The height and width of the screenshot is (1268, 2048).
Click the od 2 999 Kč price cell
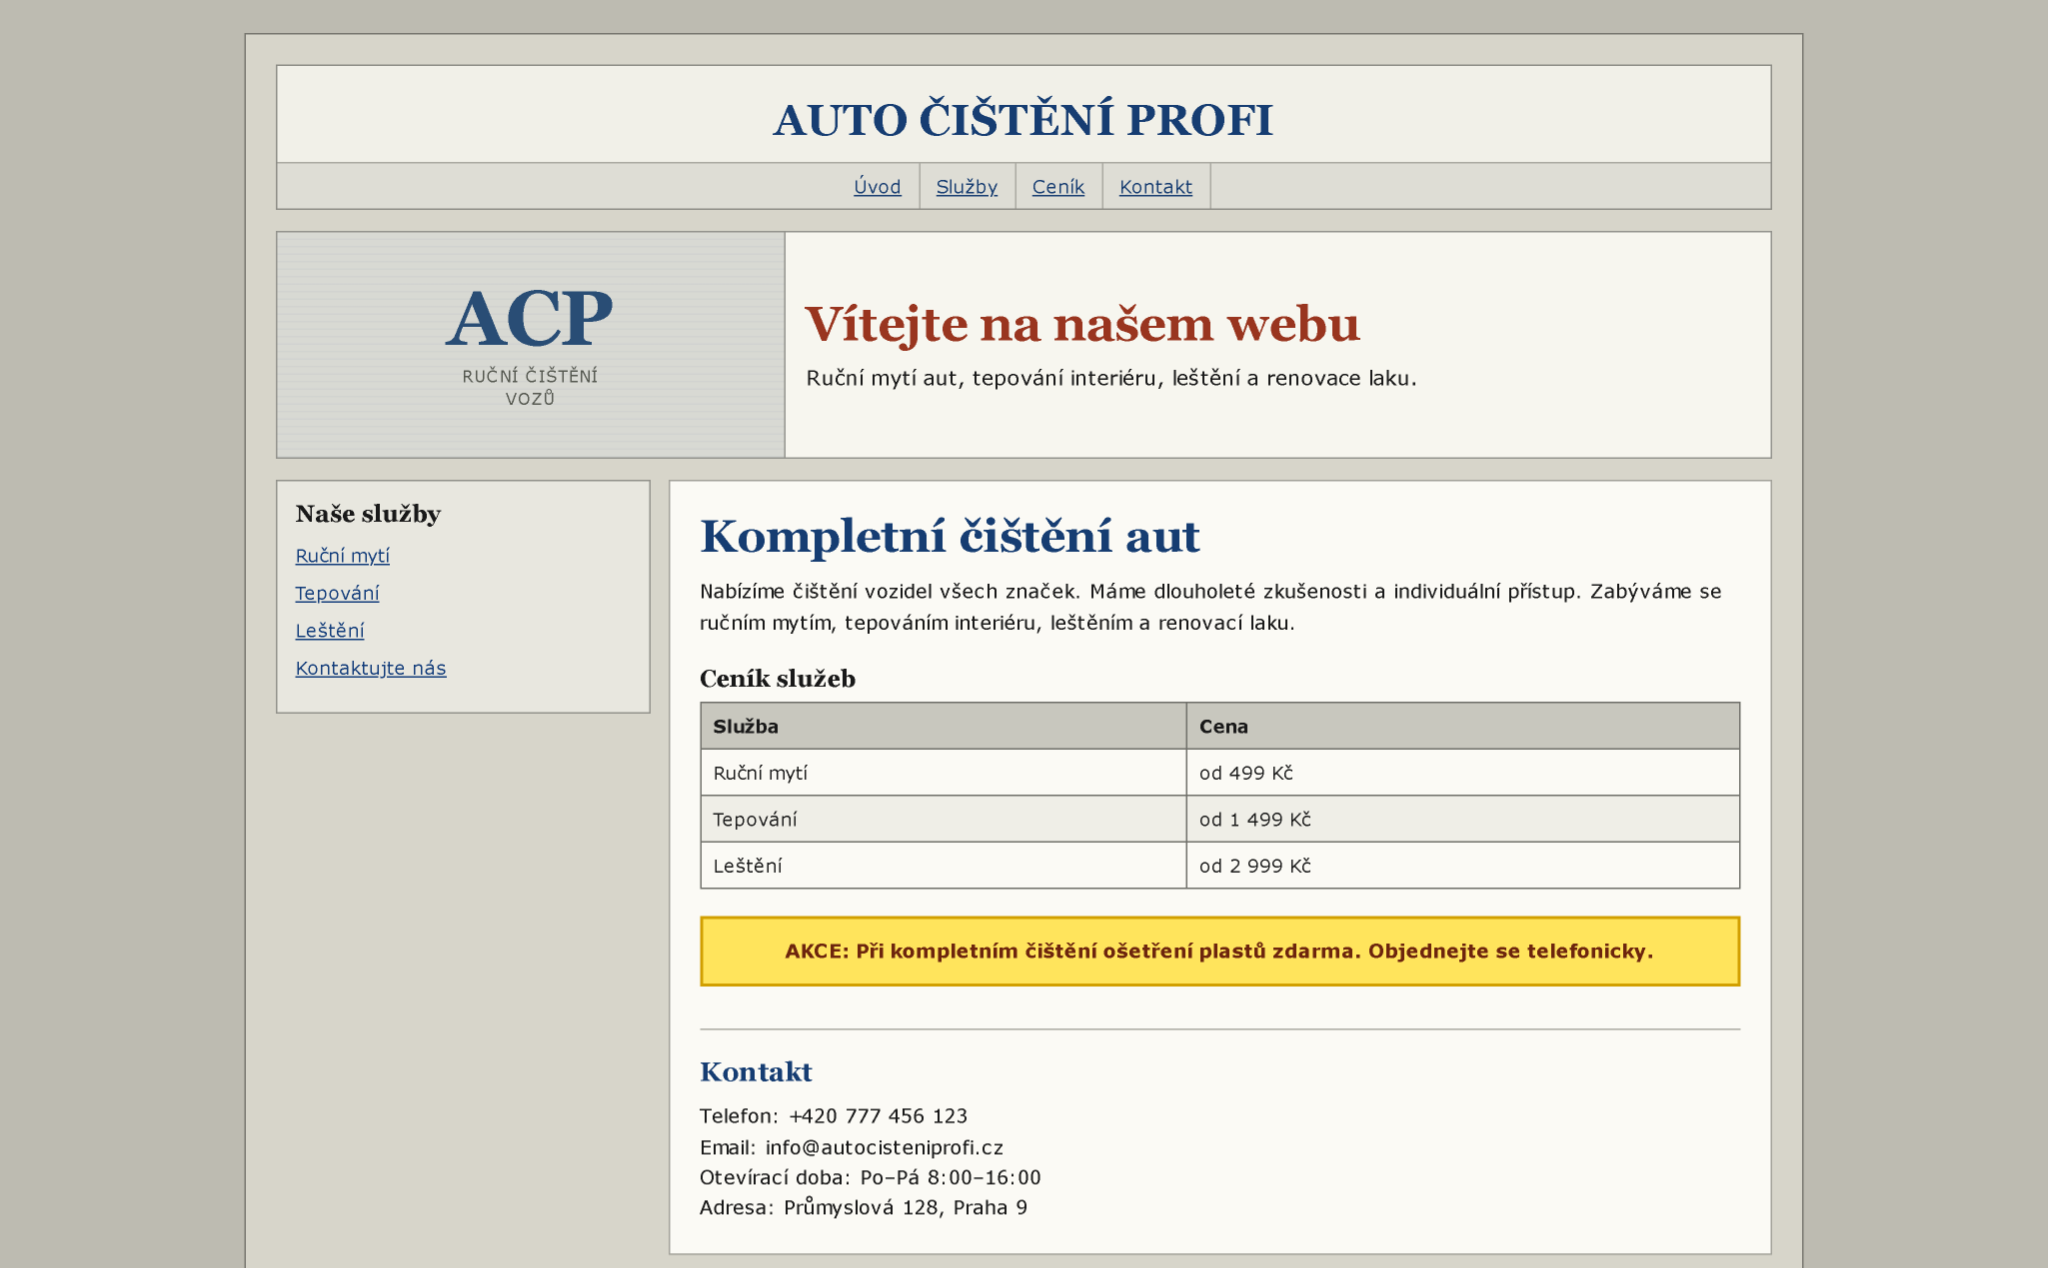coord(1463,866)
